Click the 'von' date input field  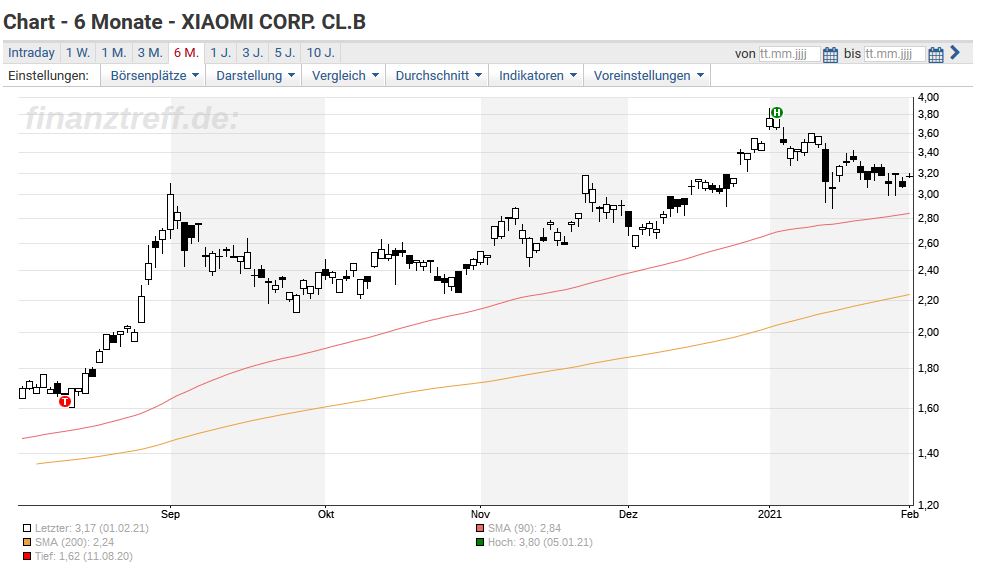pos(789,54)
